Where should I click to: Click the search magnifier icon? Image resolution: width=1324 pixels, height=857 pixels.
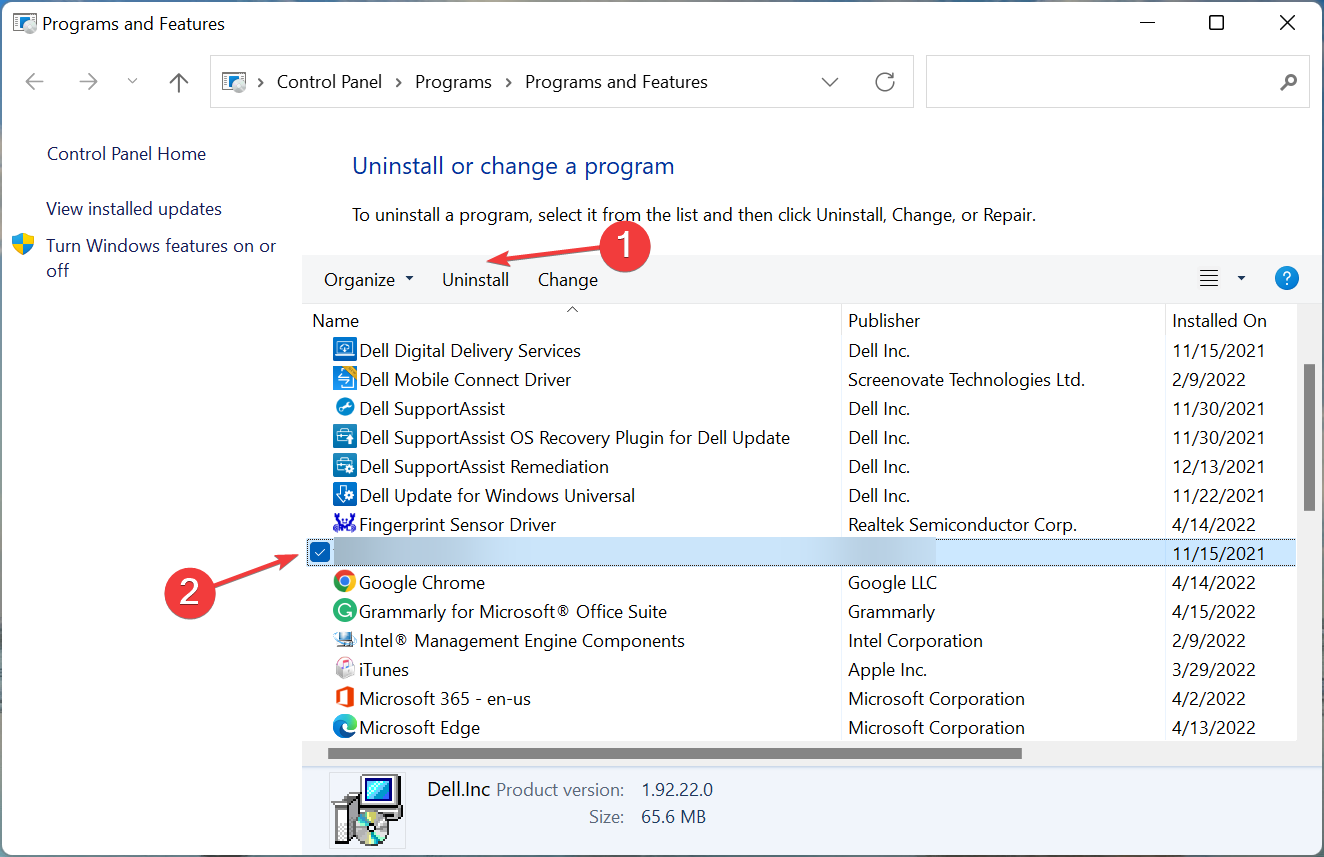(1288, 82)
